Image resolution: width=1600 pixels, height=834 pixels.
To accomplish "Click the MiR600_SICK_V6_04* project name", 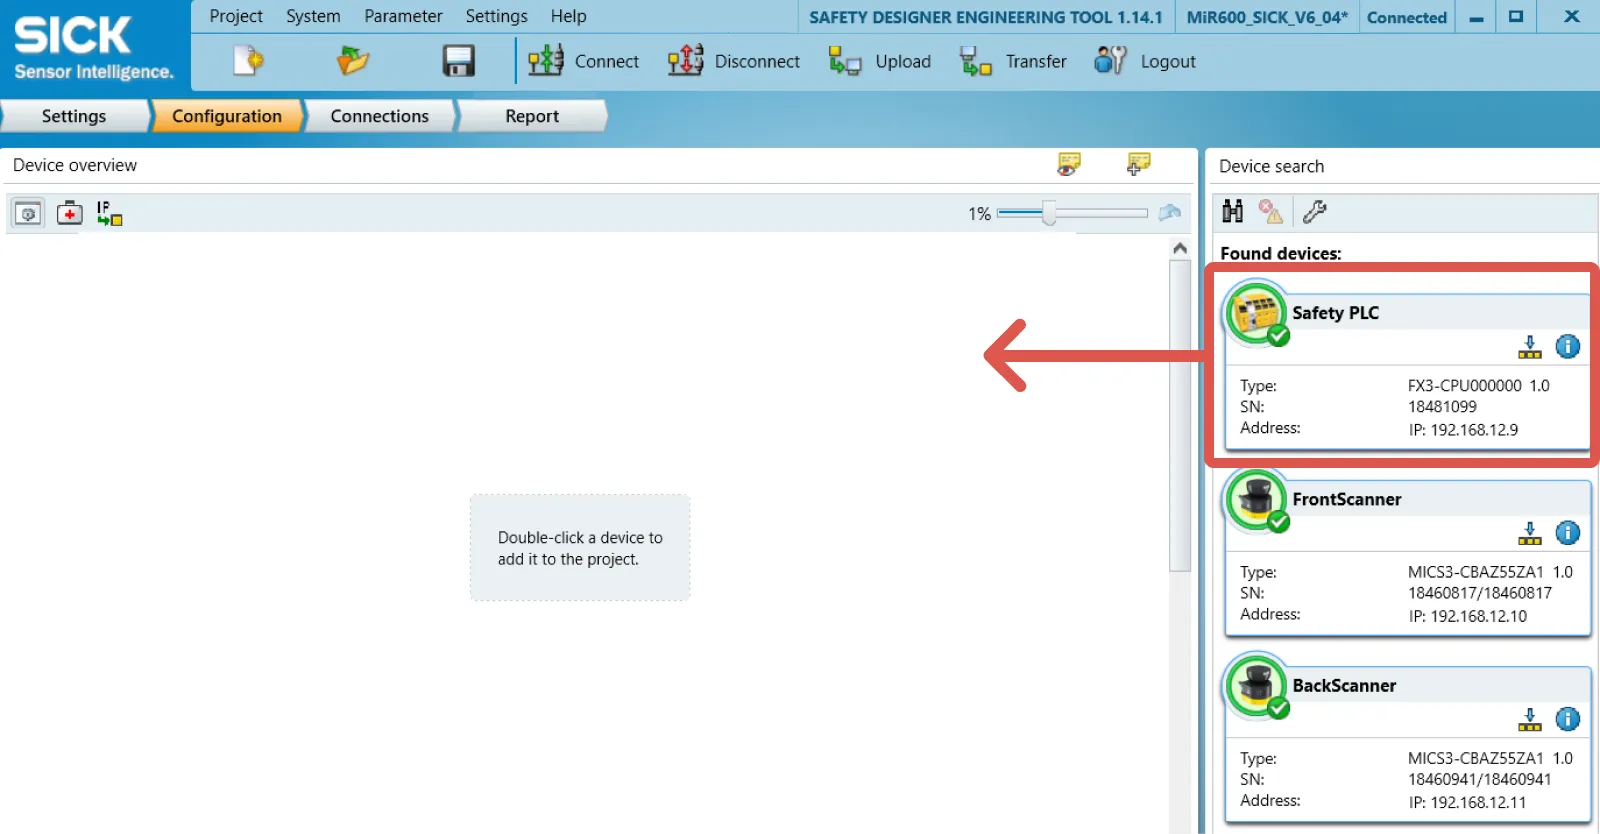I will click(1267, 17).
